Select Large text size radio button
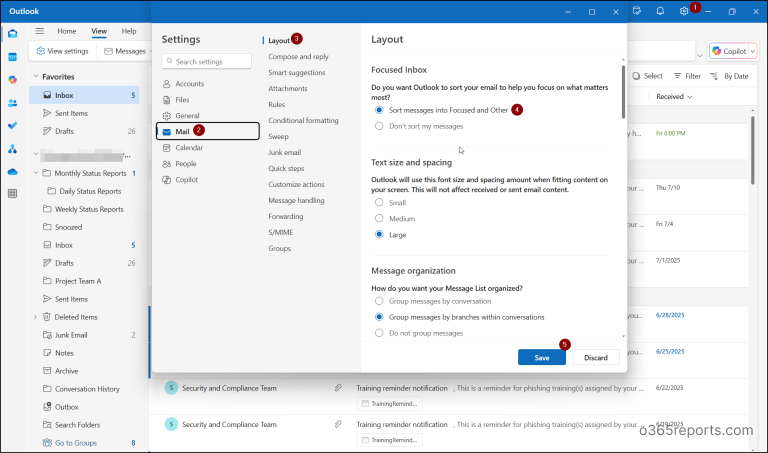The image size is (768, 453). pyautogui.click(x=379, y=234)
